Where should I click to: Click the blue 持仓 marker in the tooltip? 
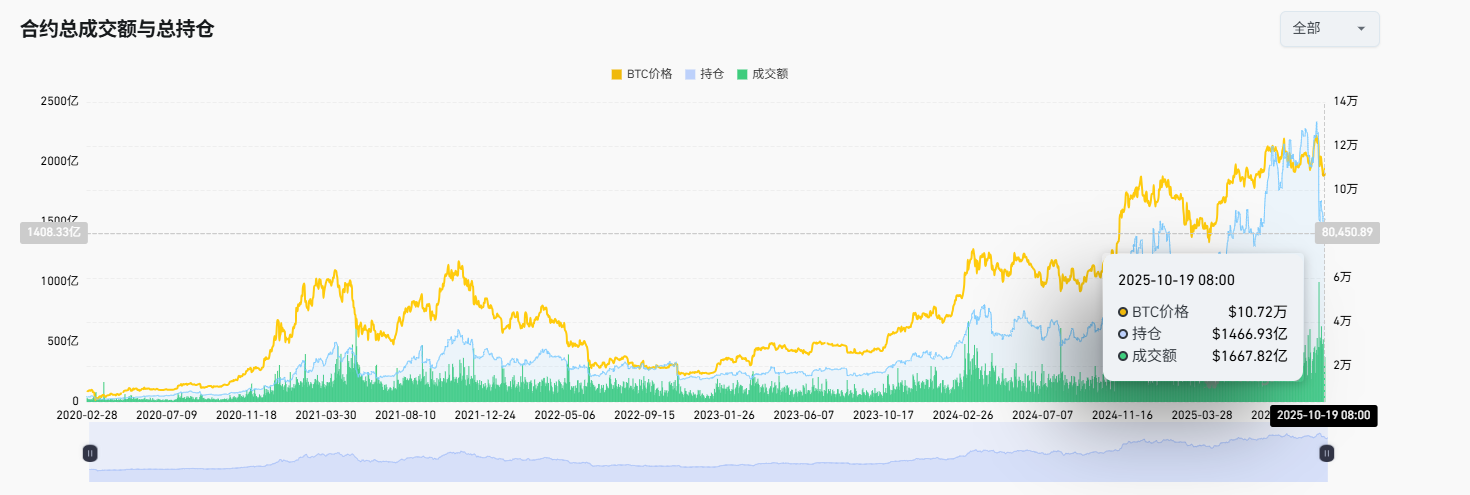1123,334
